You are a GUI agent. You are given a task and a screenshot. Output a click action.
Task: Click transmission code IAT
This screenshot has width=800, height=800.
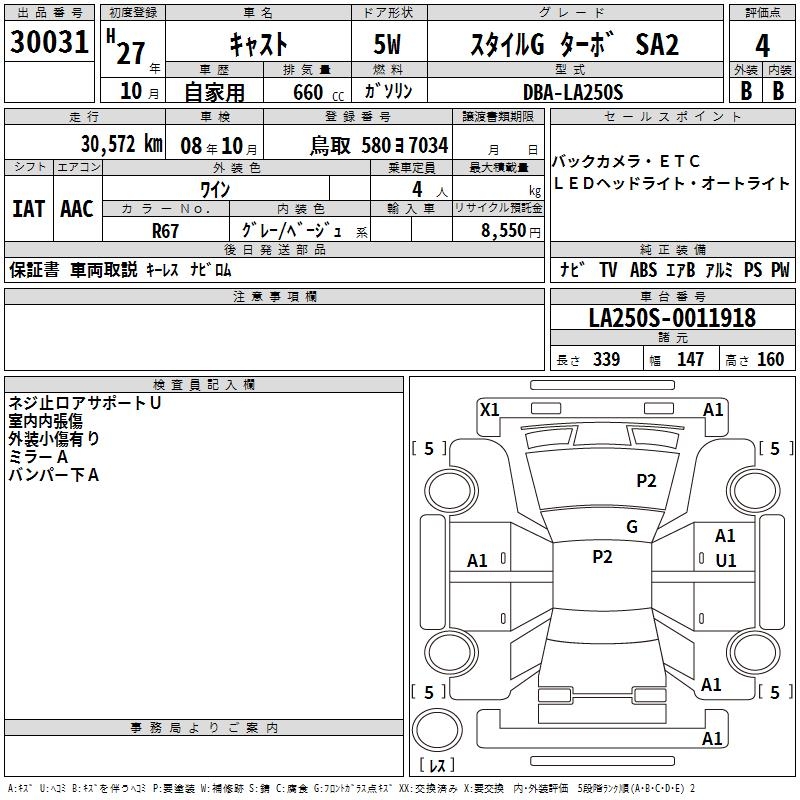point(29,209)
